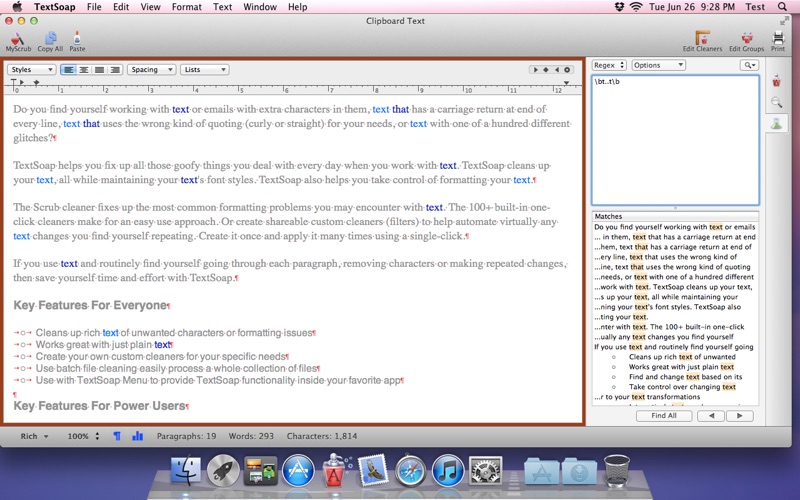Open the Format menu

tap(186, 7)
